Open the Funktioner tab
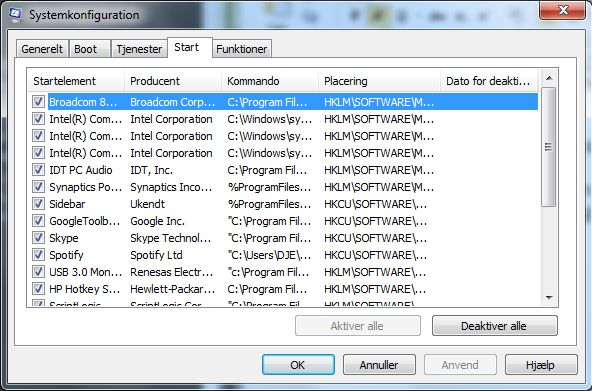Image resolution: width=592 pixels, height=391 pixels. click(x=242, y=49)
